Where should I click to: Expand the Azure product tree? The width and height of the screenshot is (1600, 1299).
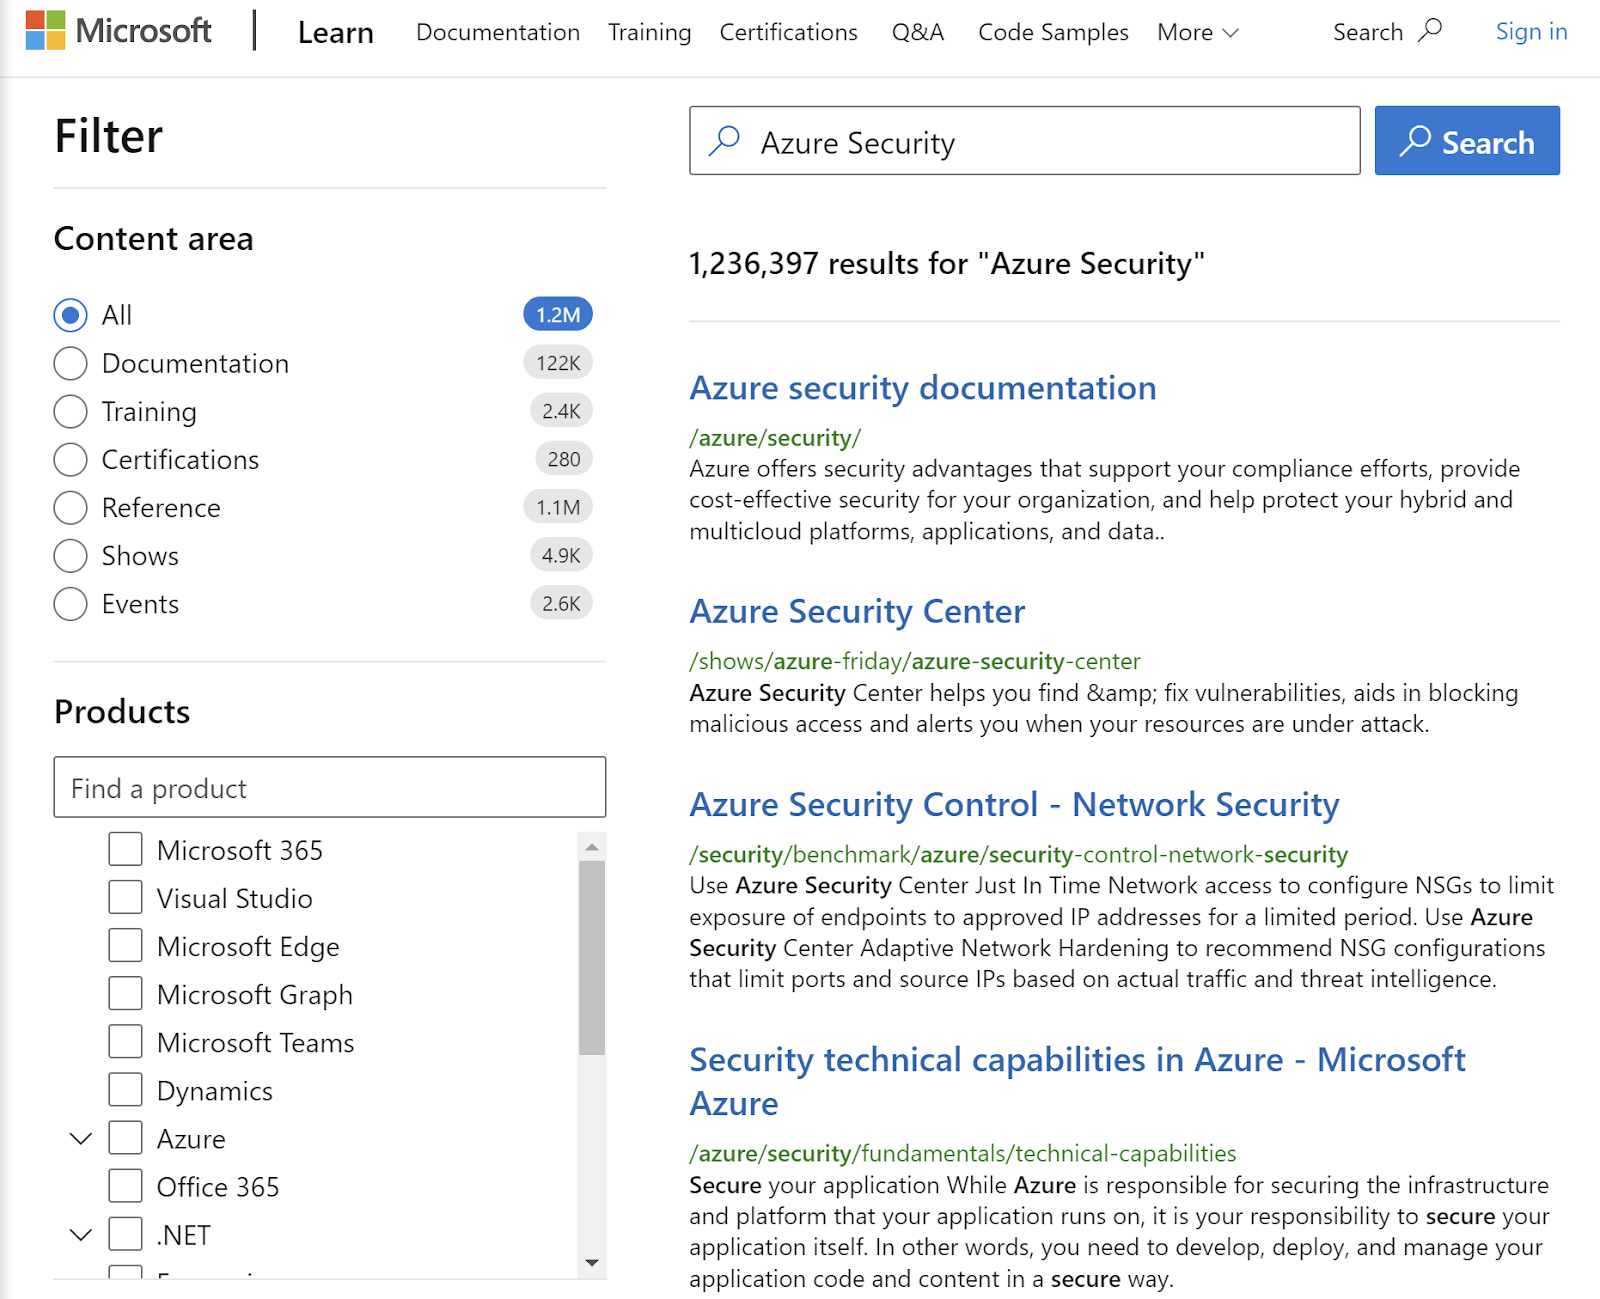(81, 1138)
